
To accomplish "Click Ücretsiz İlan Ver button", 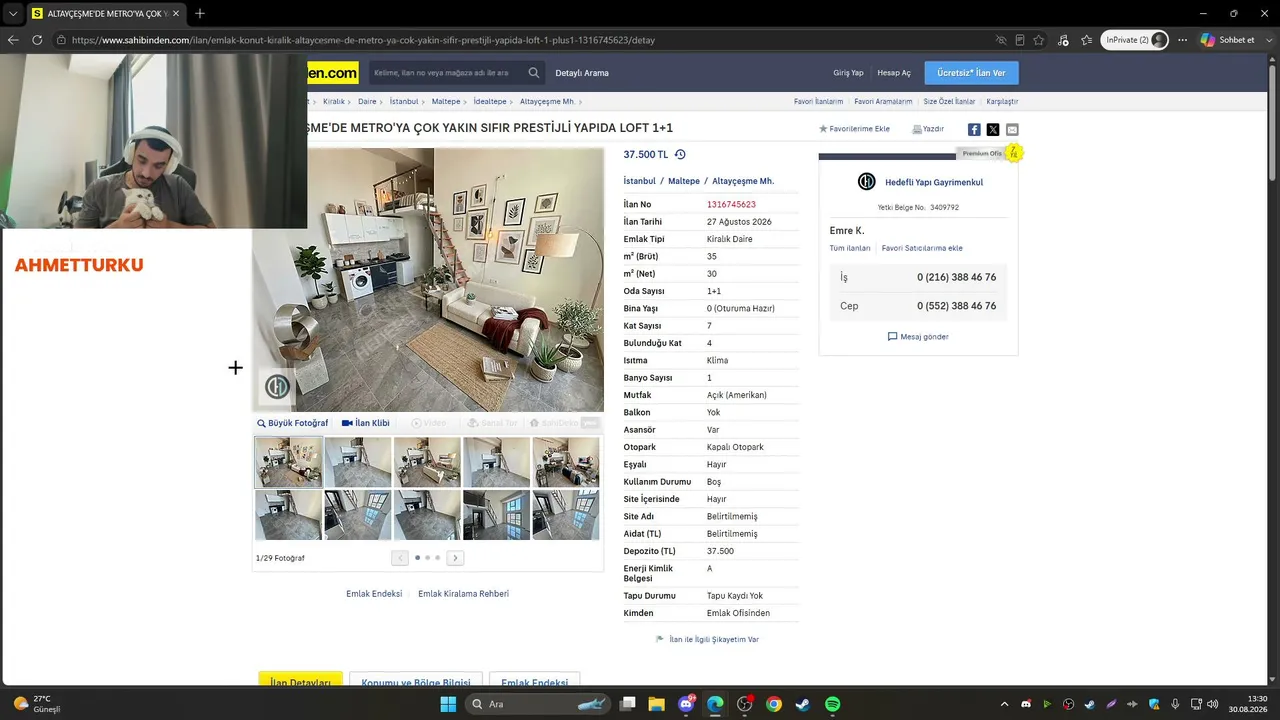I will tap(971, 73).
